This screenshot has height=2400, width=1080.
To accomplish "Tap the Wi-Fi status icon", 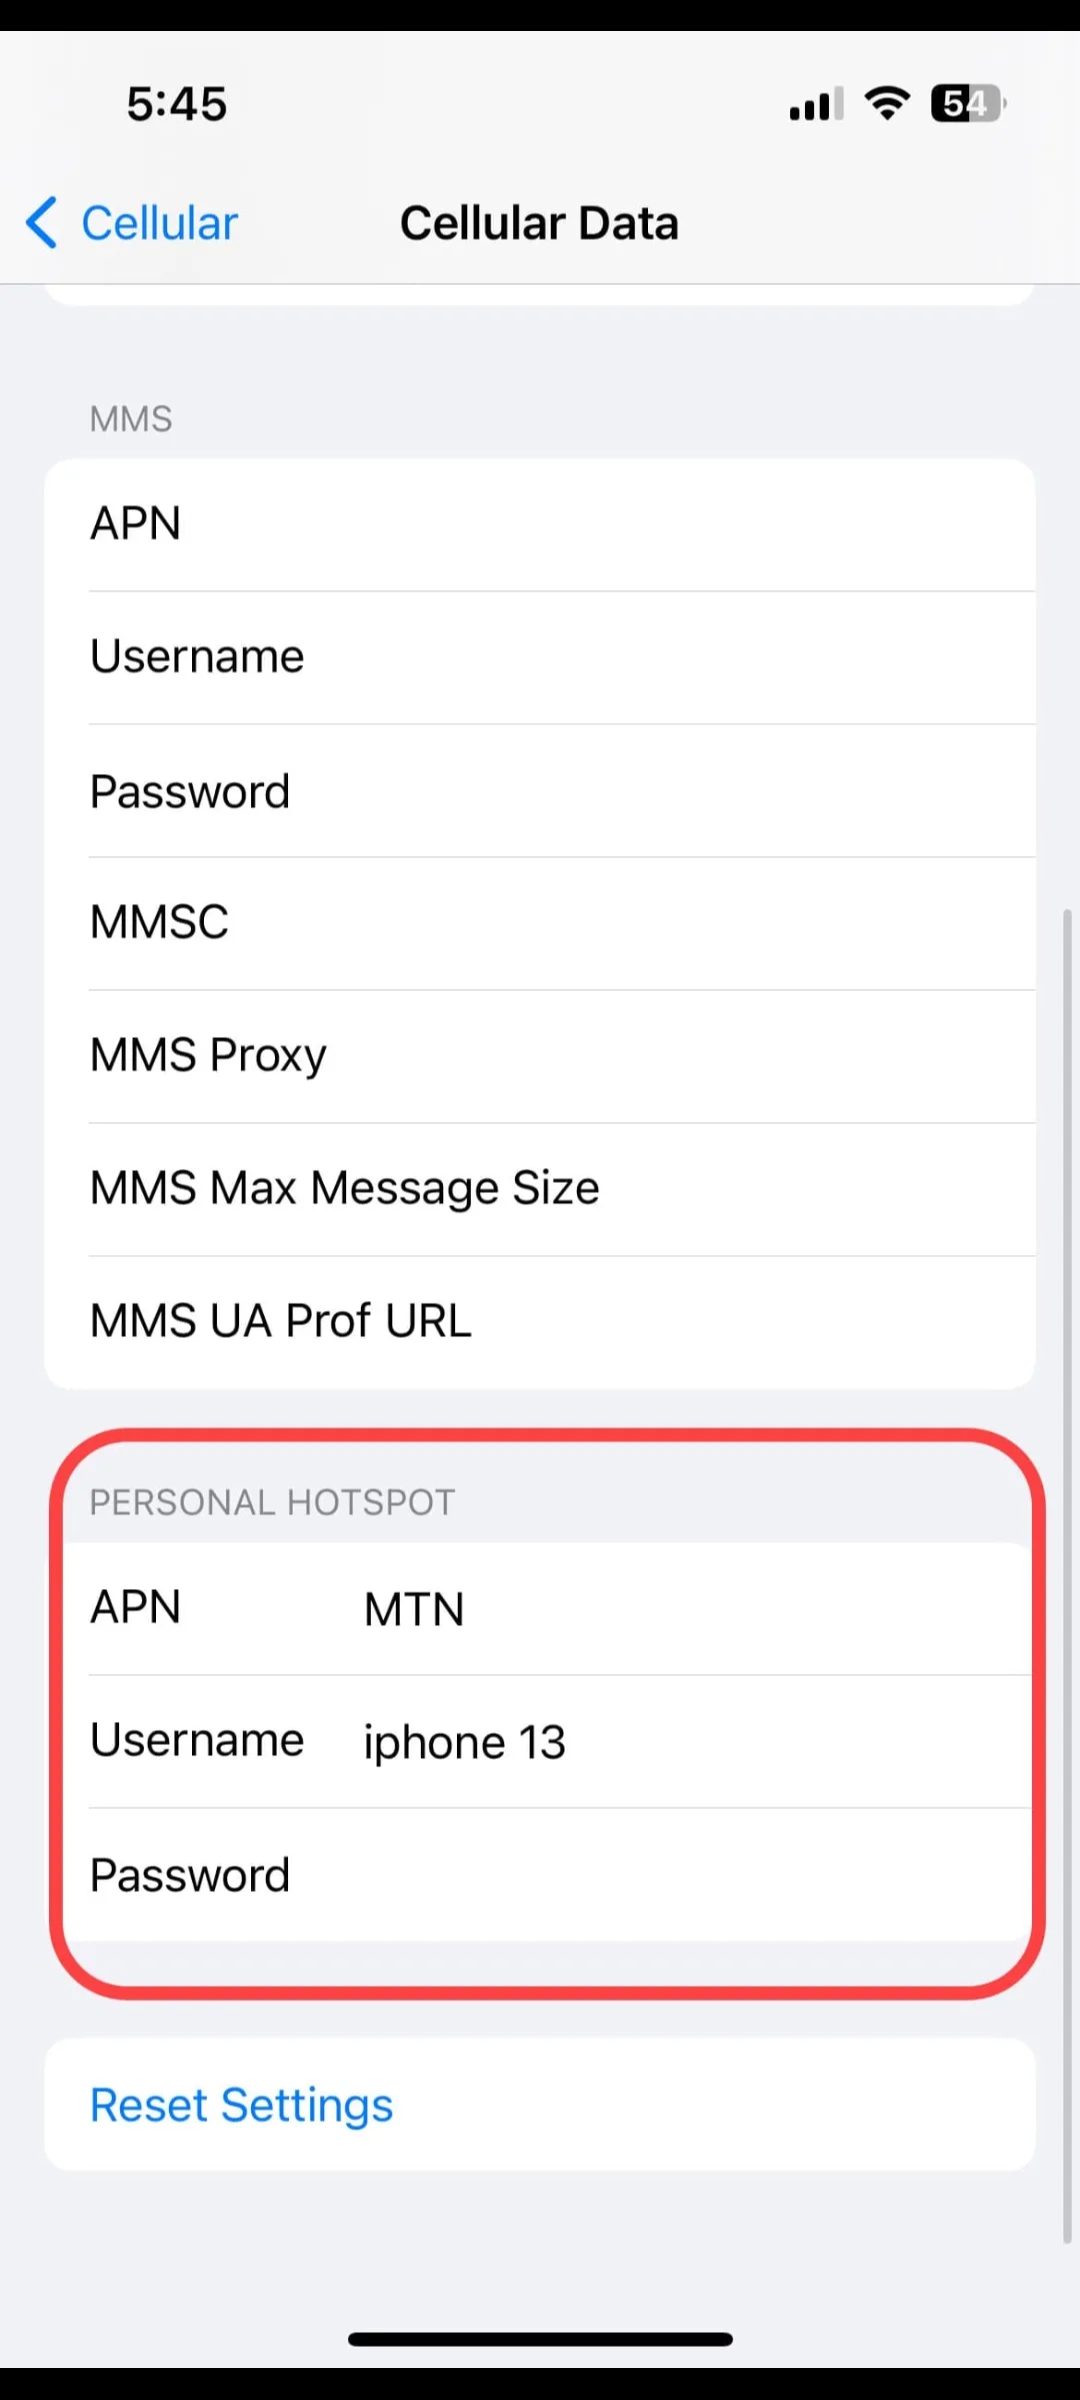I will pos(887,103).
